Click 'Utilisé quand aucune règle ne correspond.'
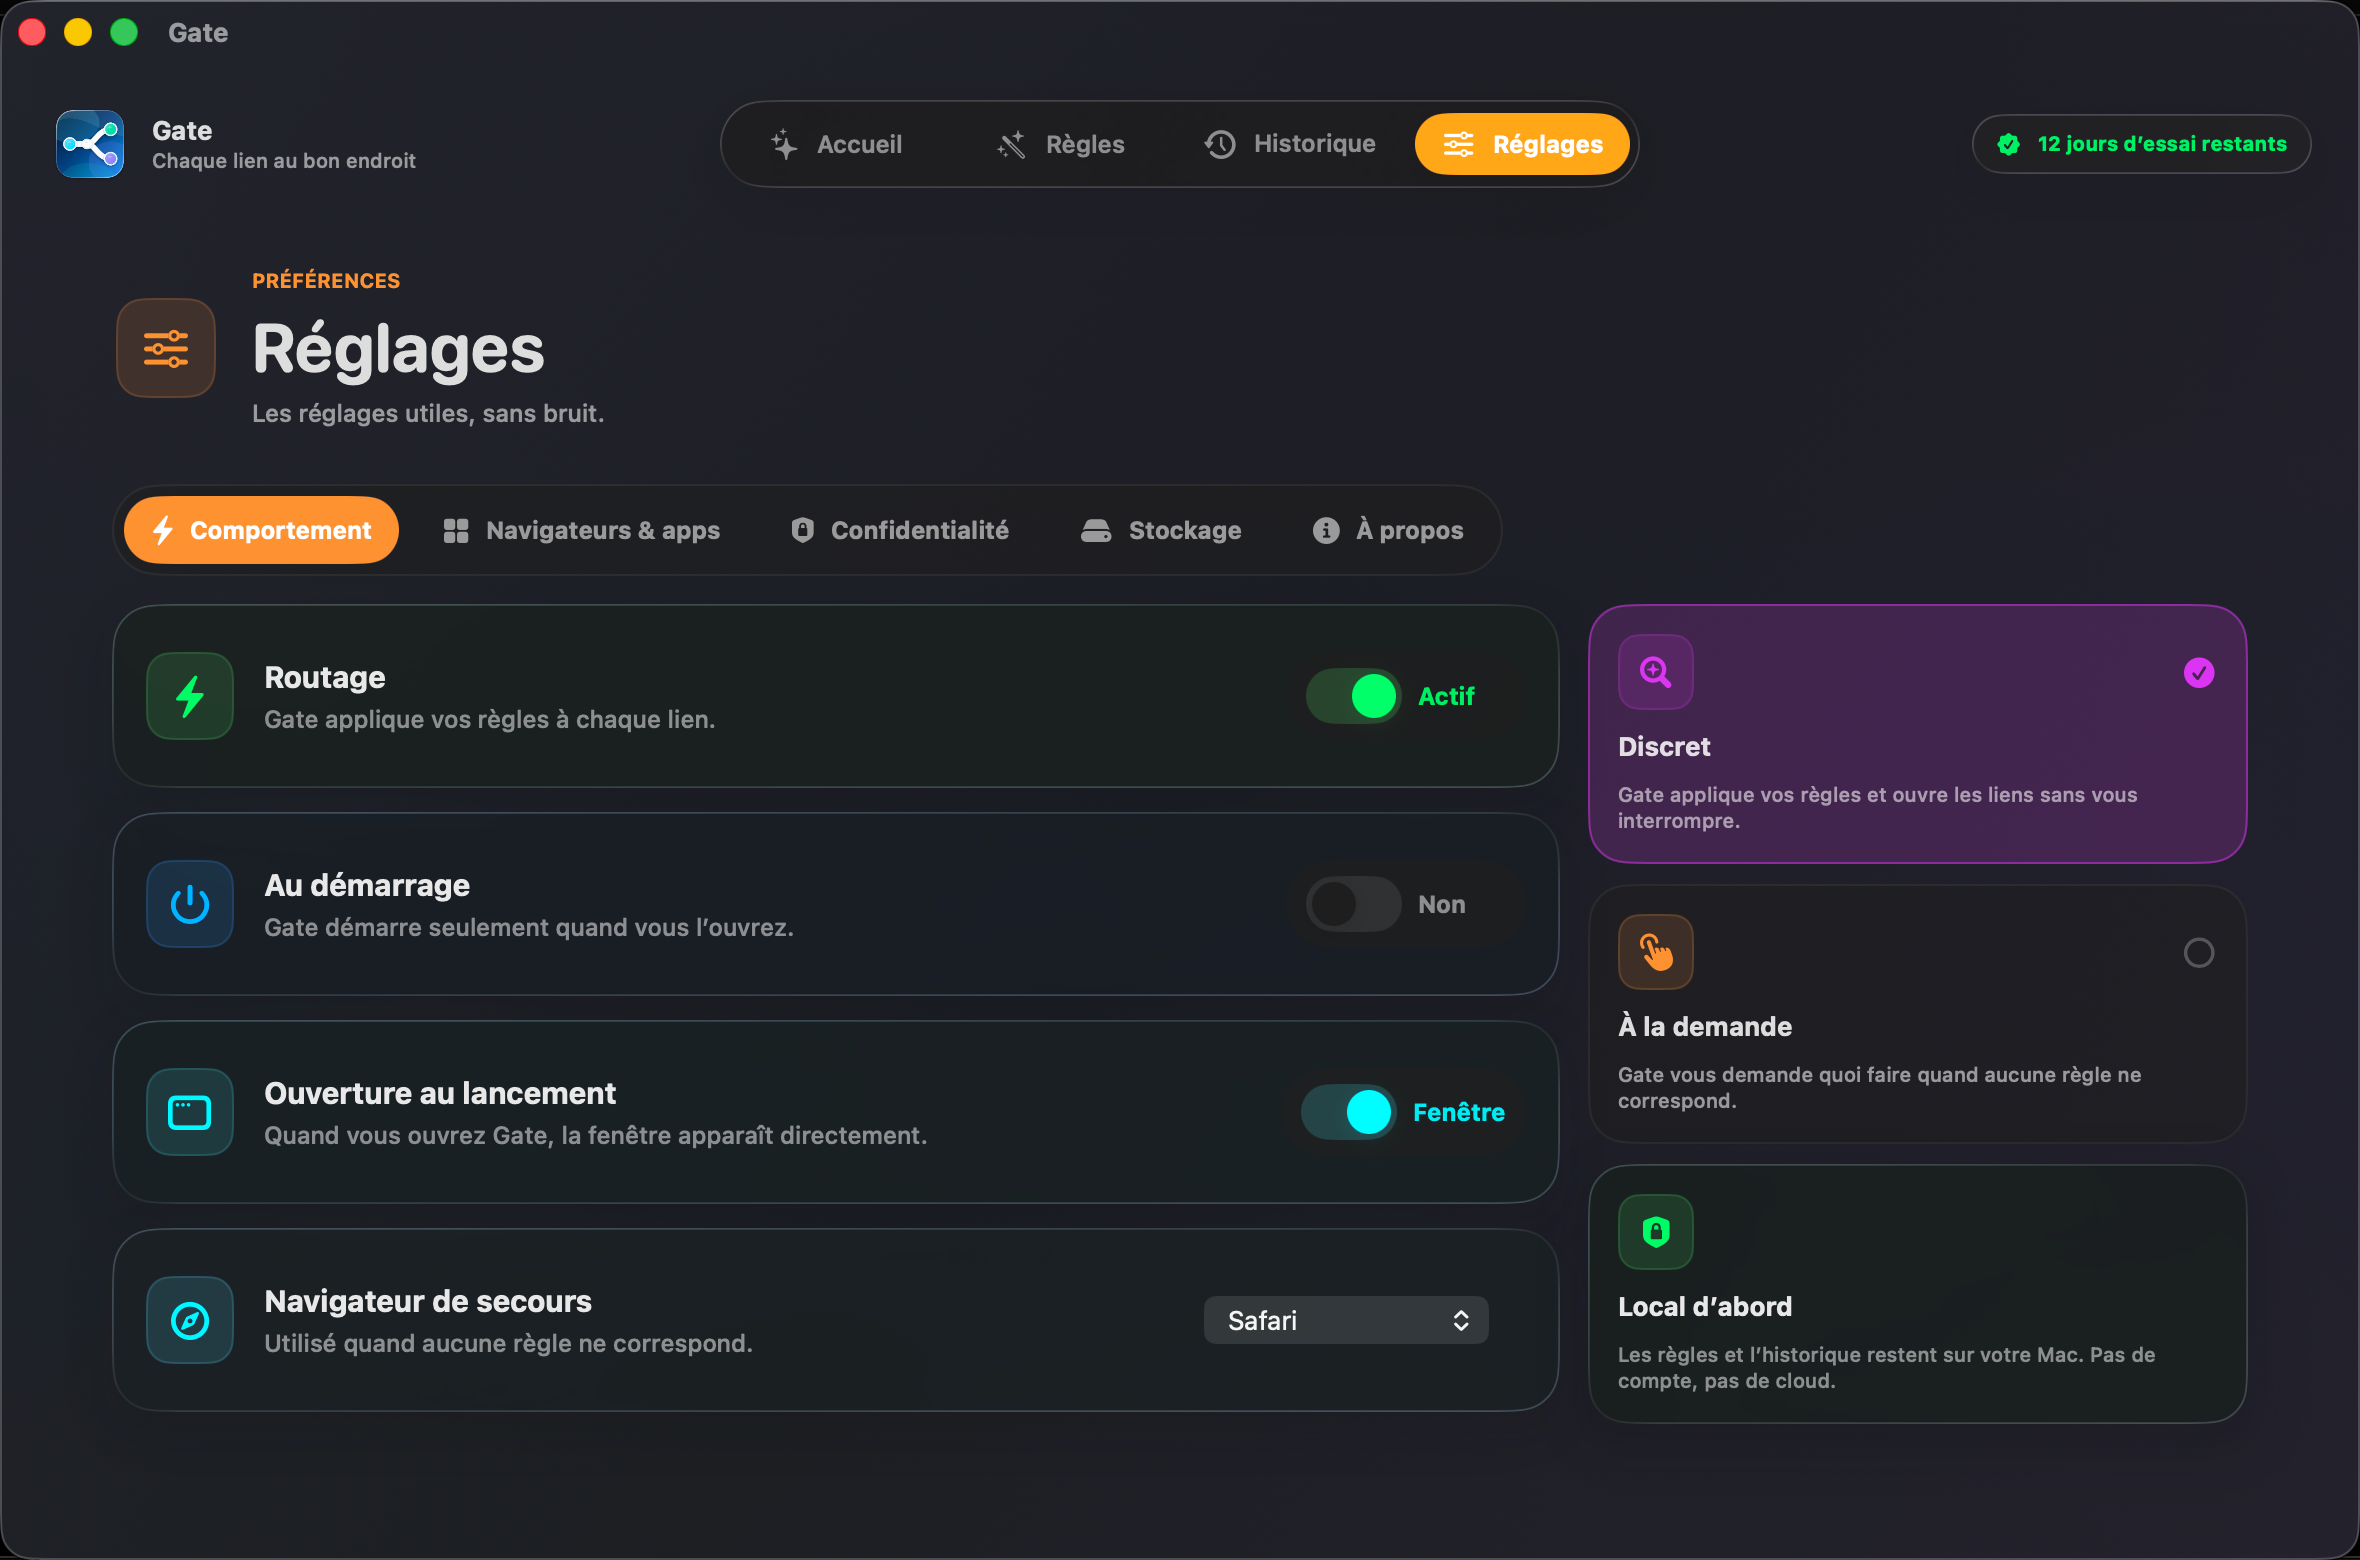2360x1560 pixels. 508,1343
